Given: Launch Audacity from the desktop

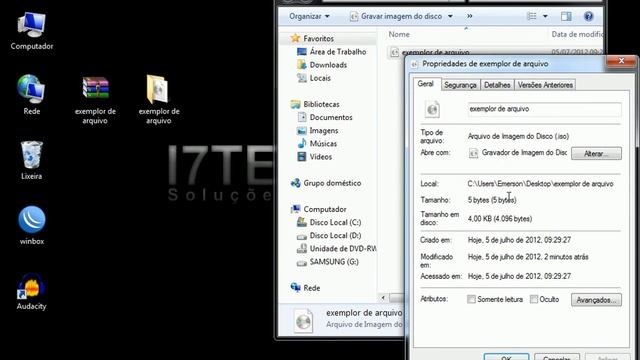Looking at the screenshot, I should [31, 291].
